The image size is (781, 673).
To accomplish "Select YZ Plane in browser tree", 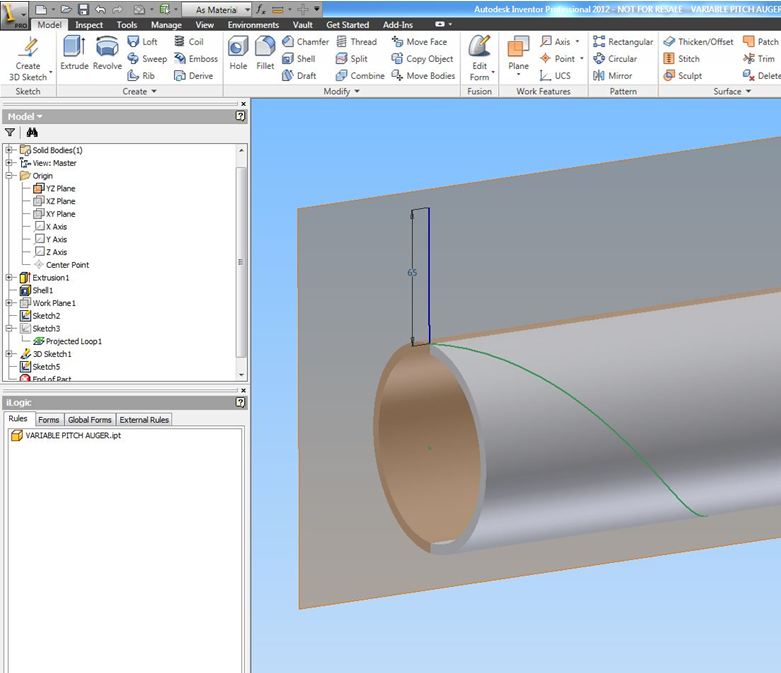I will [x=60, y=189].
